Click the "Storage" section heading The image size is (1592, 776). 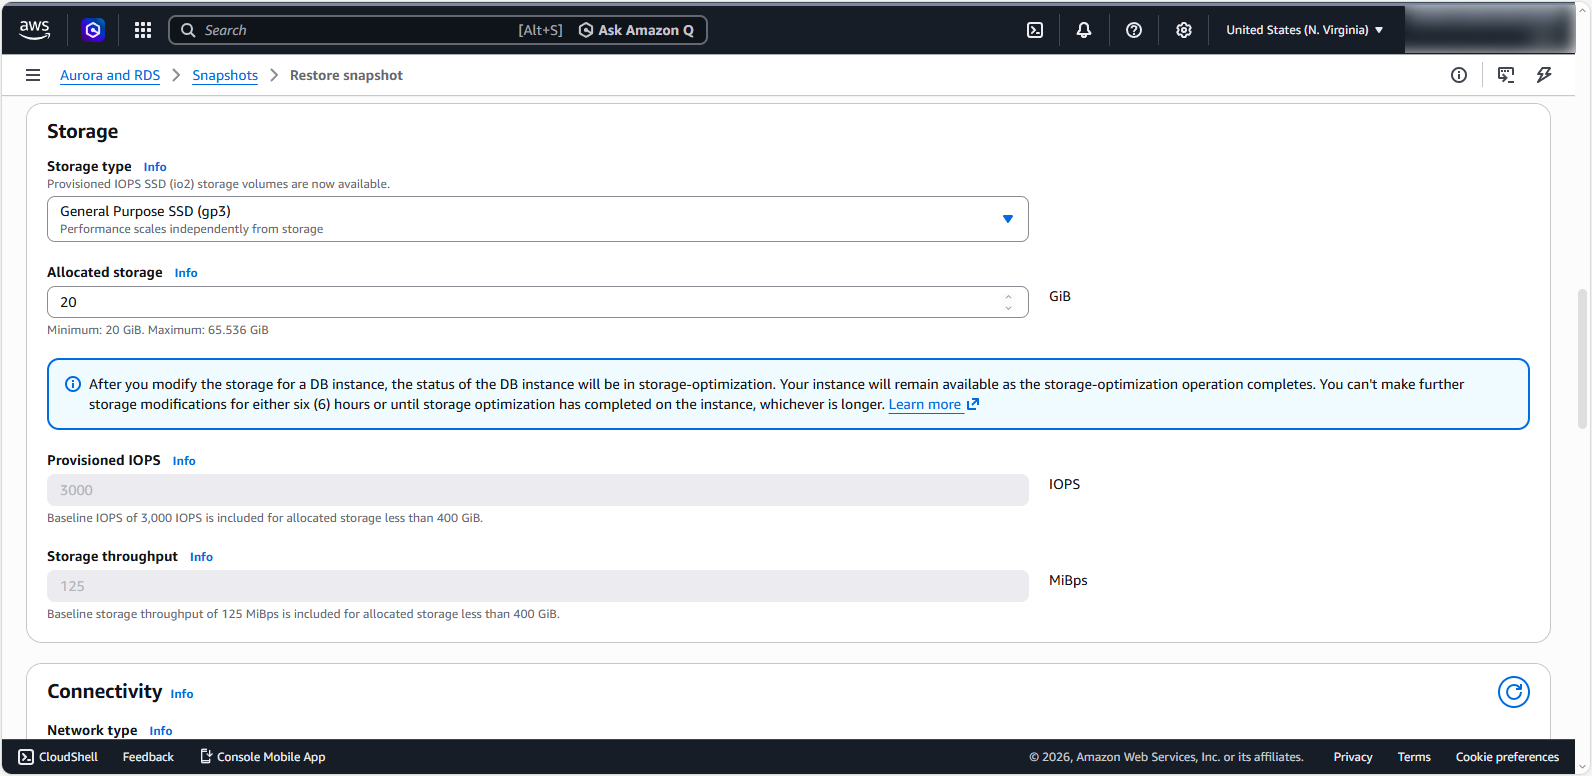(x=82, y=132)
